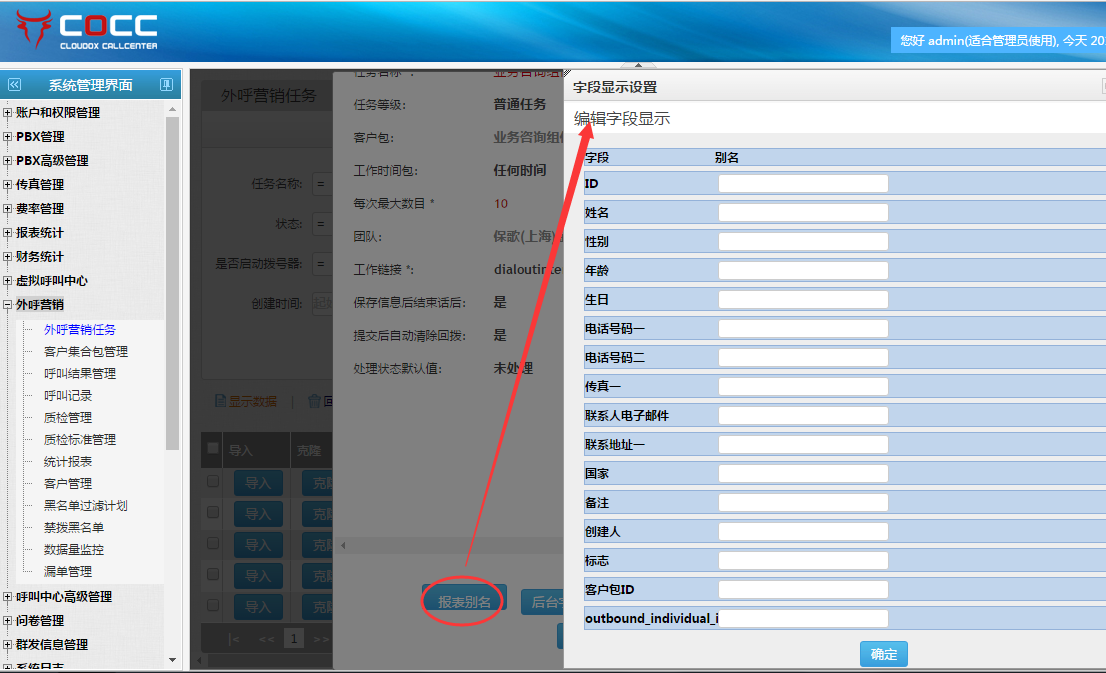Viewport: 1106px width, 673px height.
Task: Collapse sidebar with double-arrow icon
Action: pyautogui.click(x=14, y=85)
